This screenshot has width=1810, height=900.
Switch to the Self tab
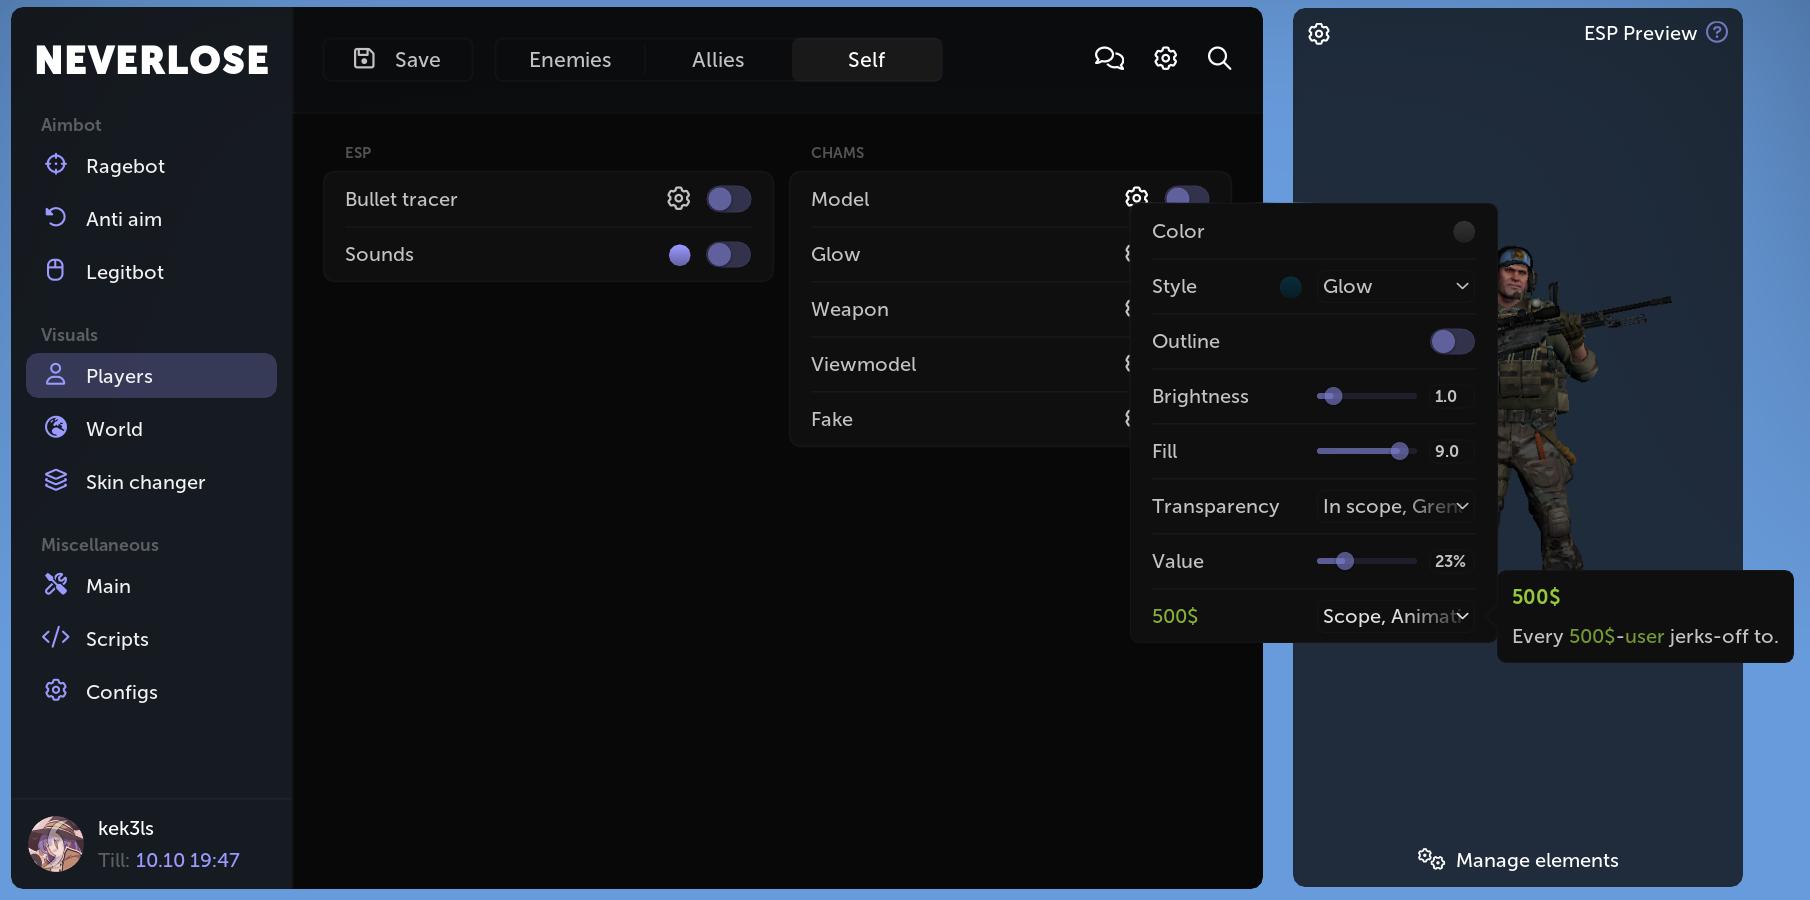[x=866, y=60]
